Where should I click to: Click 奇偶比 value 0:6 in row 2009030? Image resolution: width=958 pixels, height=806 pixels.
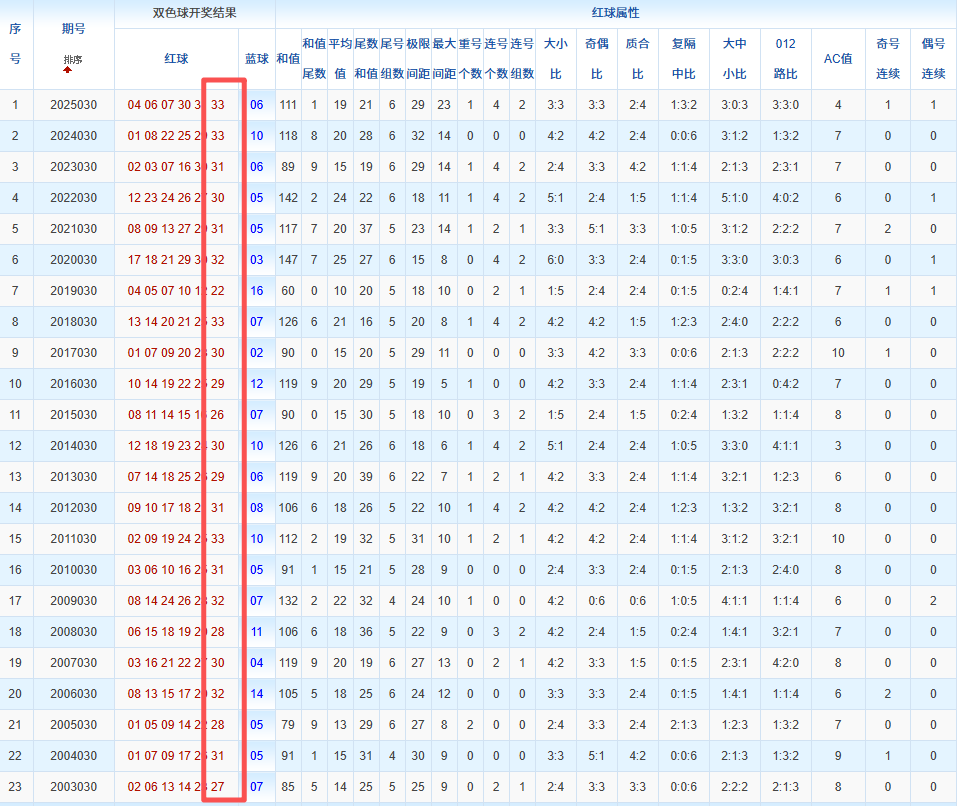(x=596, y=601)
